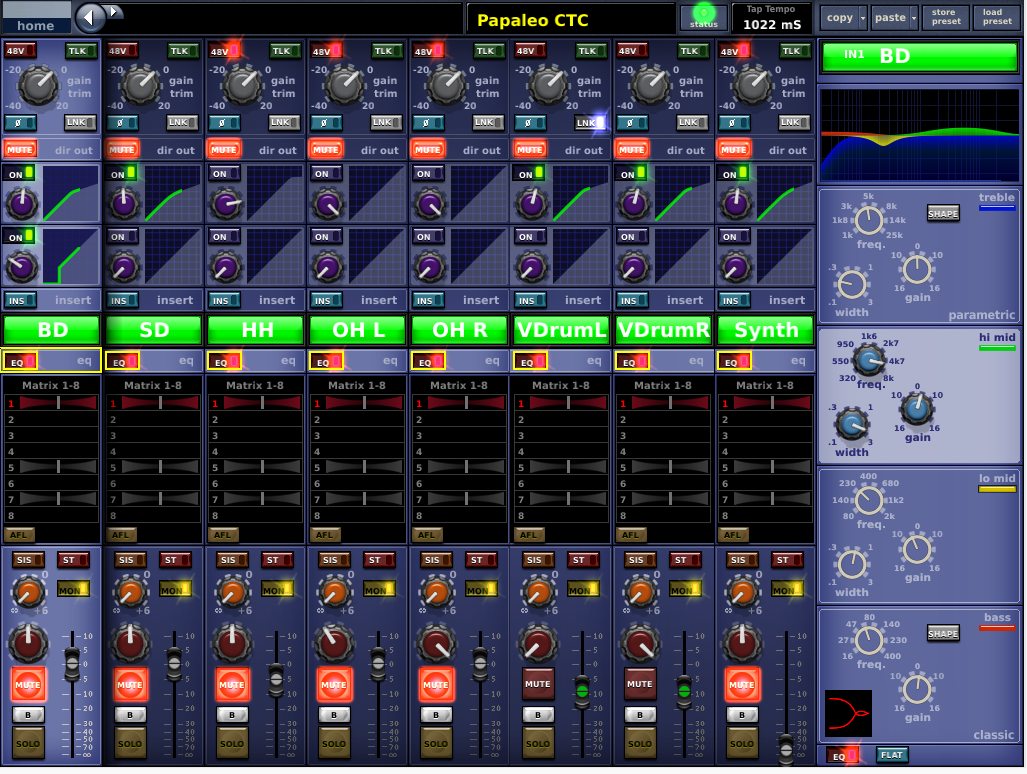1027x774 pixels.
Task: Open the copy dropdown arrow
Action: (862, 18)
